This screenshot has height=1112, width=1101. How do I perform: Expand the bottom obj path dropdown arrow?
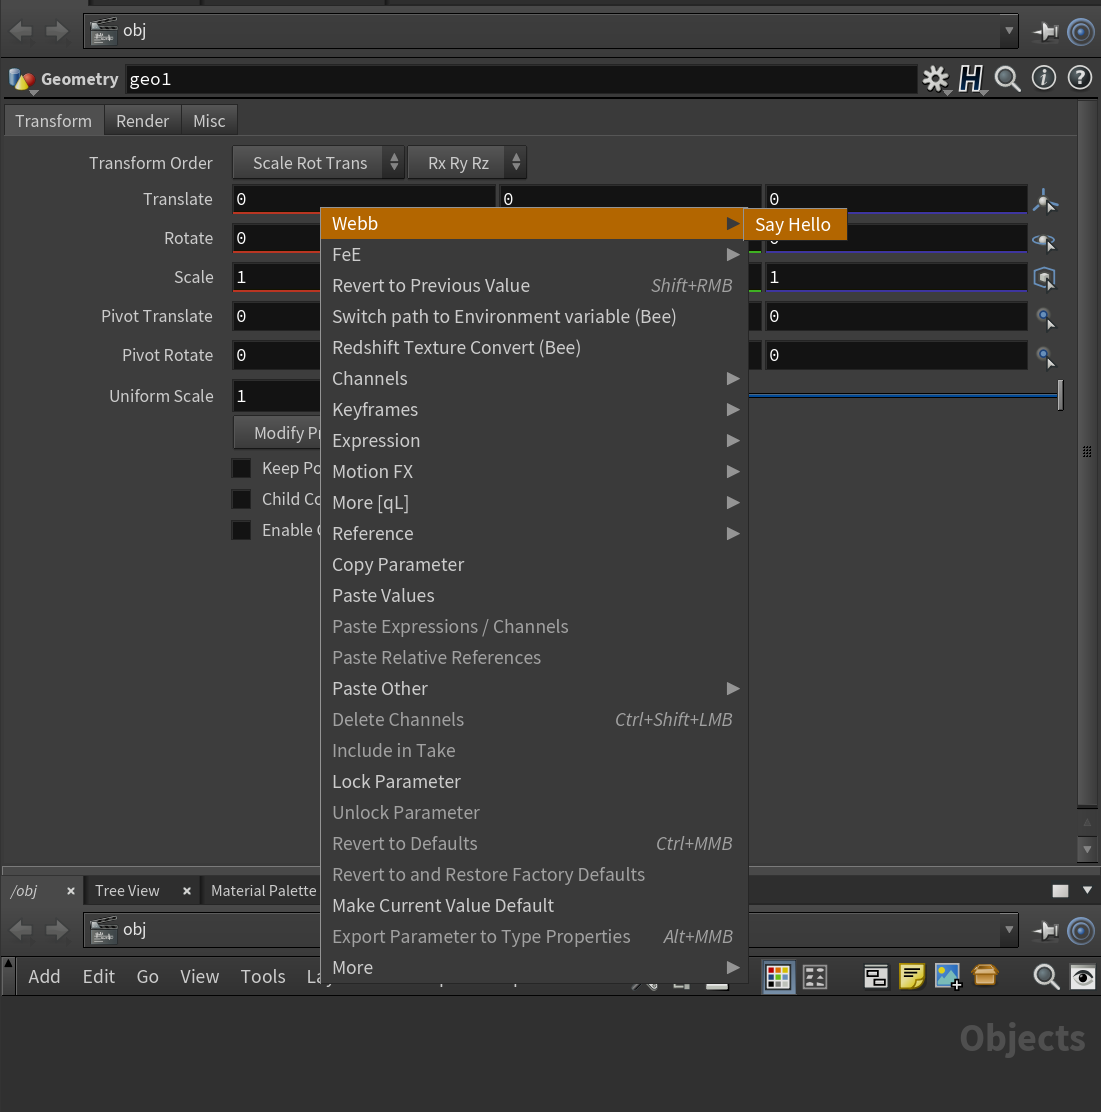click(1008, 930)
